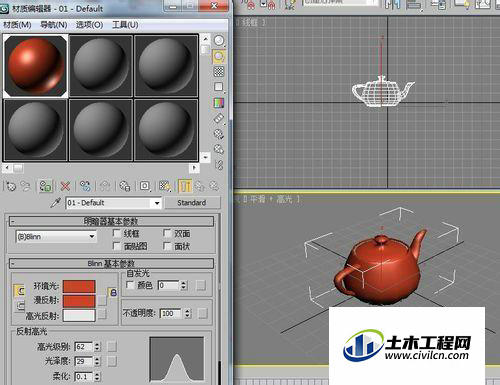Click the 柔化 spinner arrows

(97, 377)
